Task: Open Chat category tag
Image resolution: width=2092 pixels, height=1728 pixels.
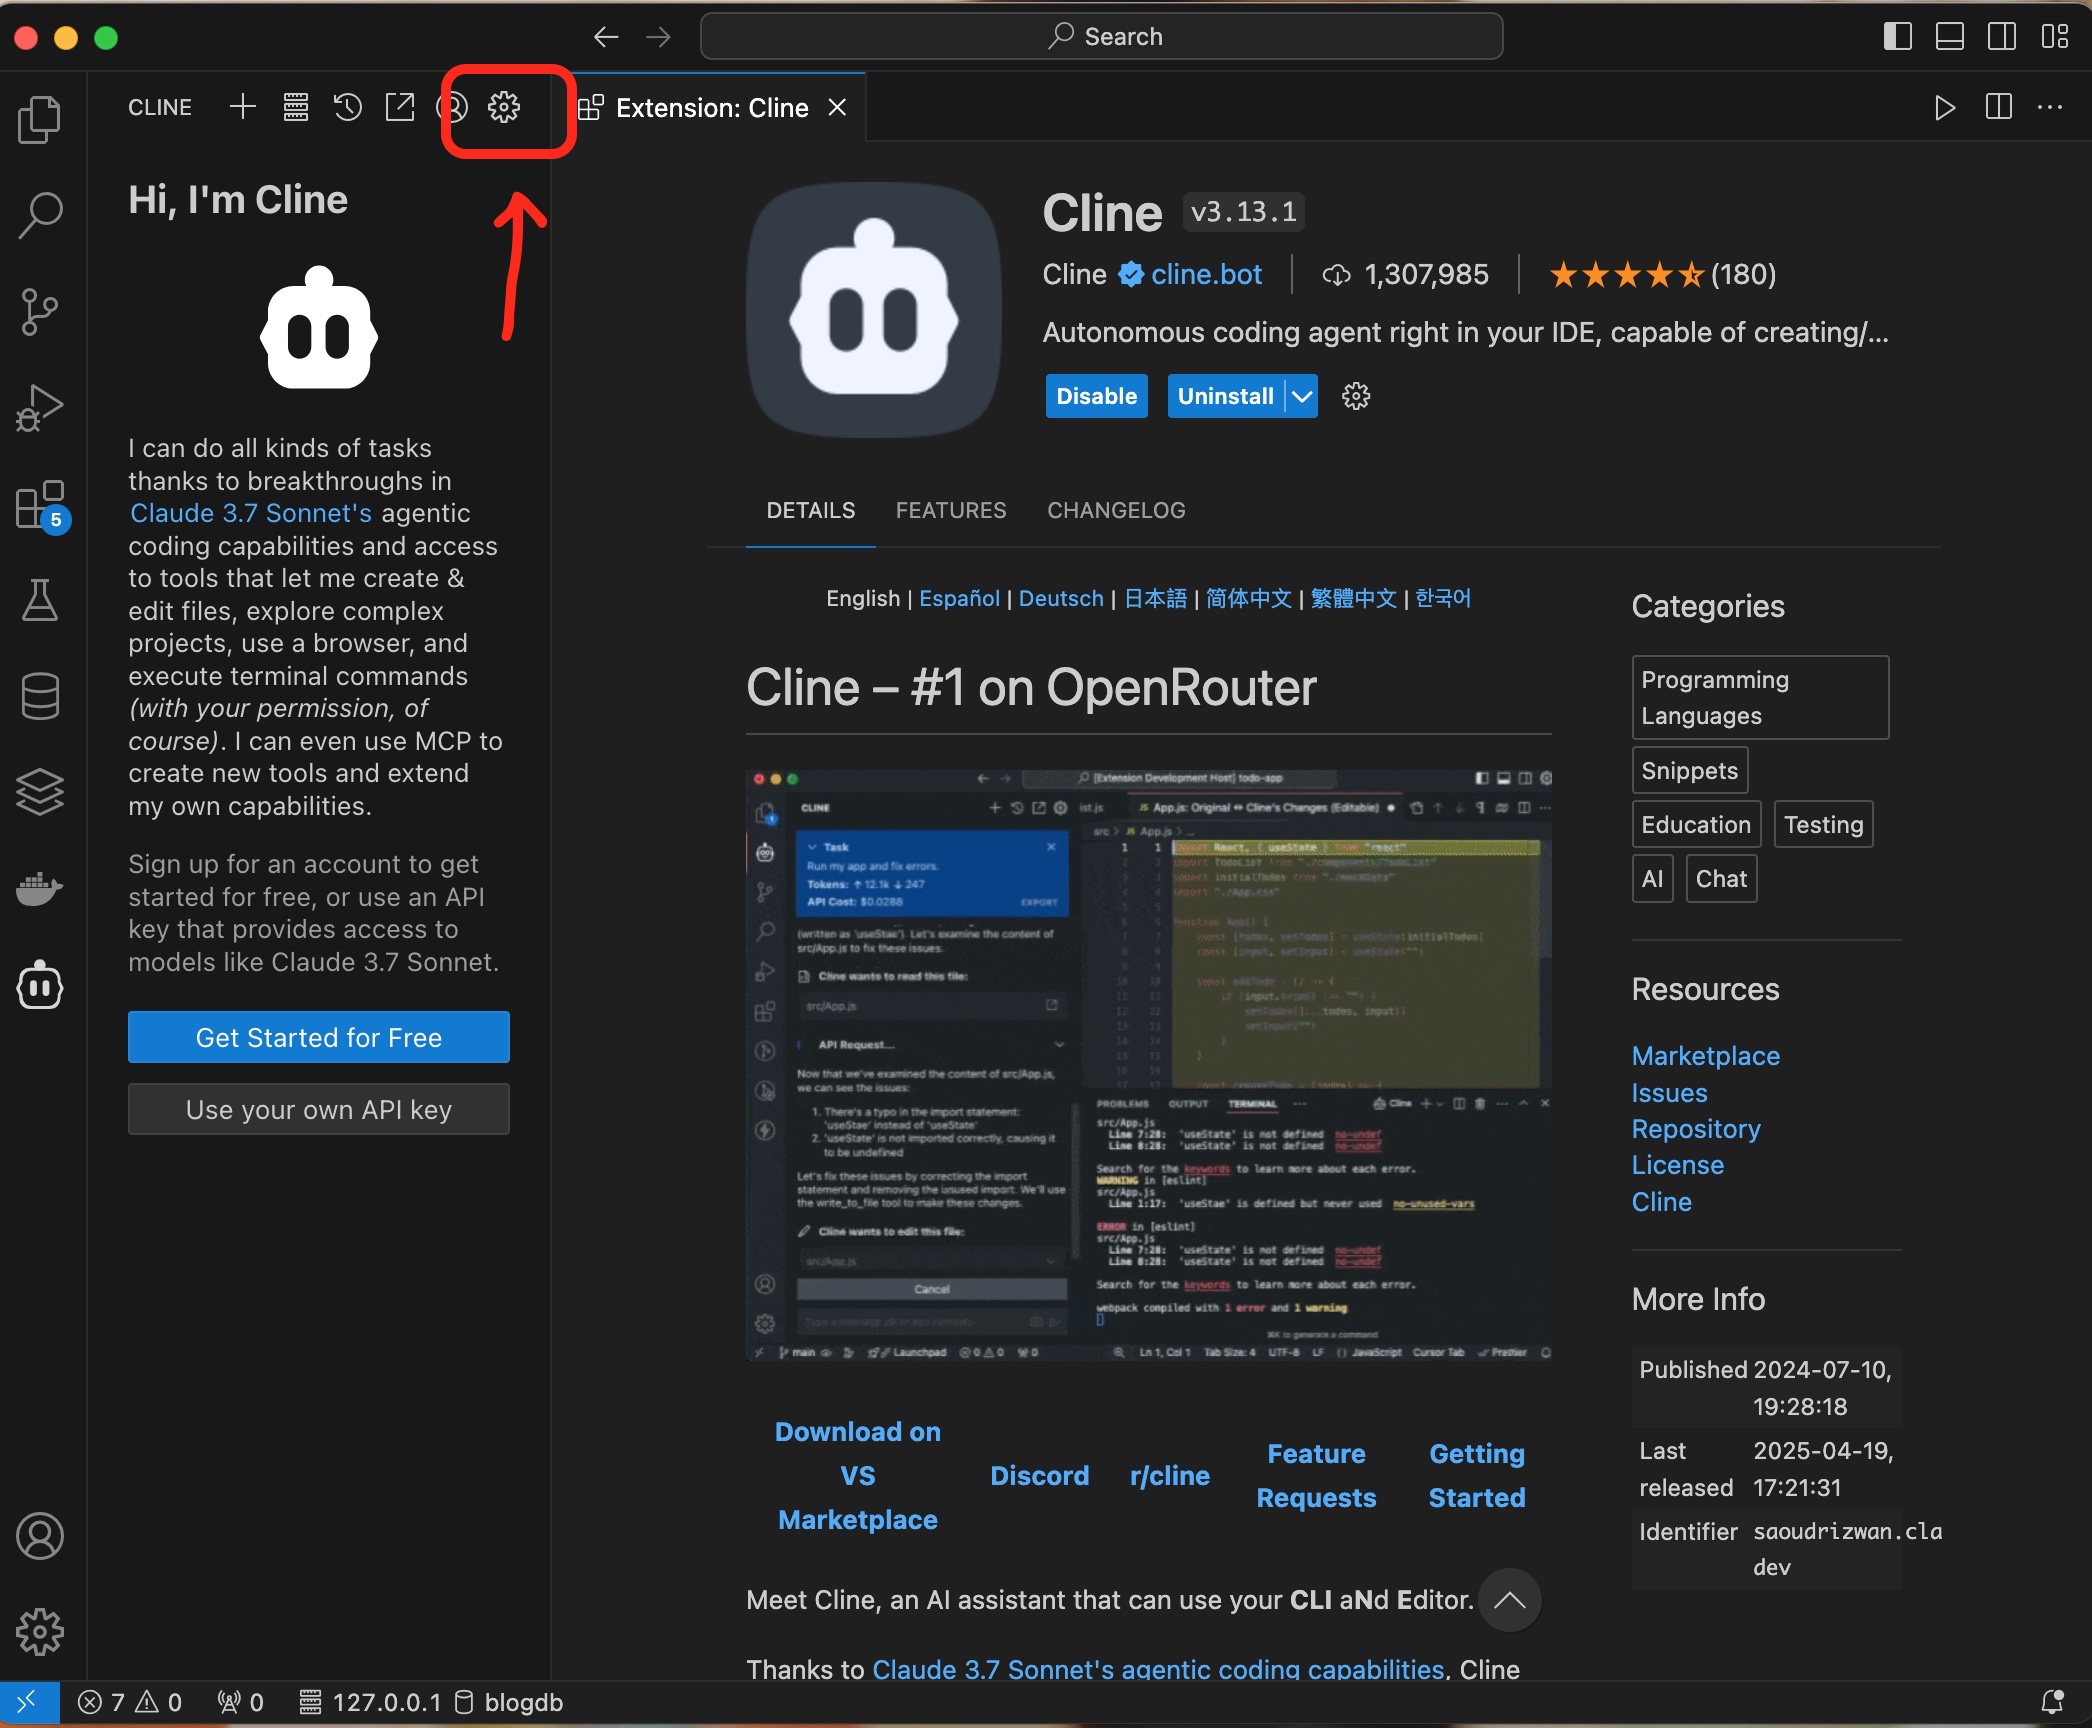Action: pyautogui.click(x=1721, y=878)
